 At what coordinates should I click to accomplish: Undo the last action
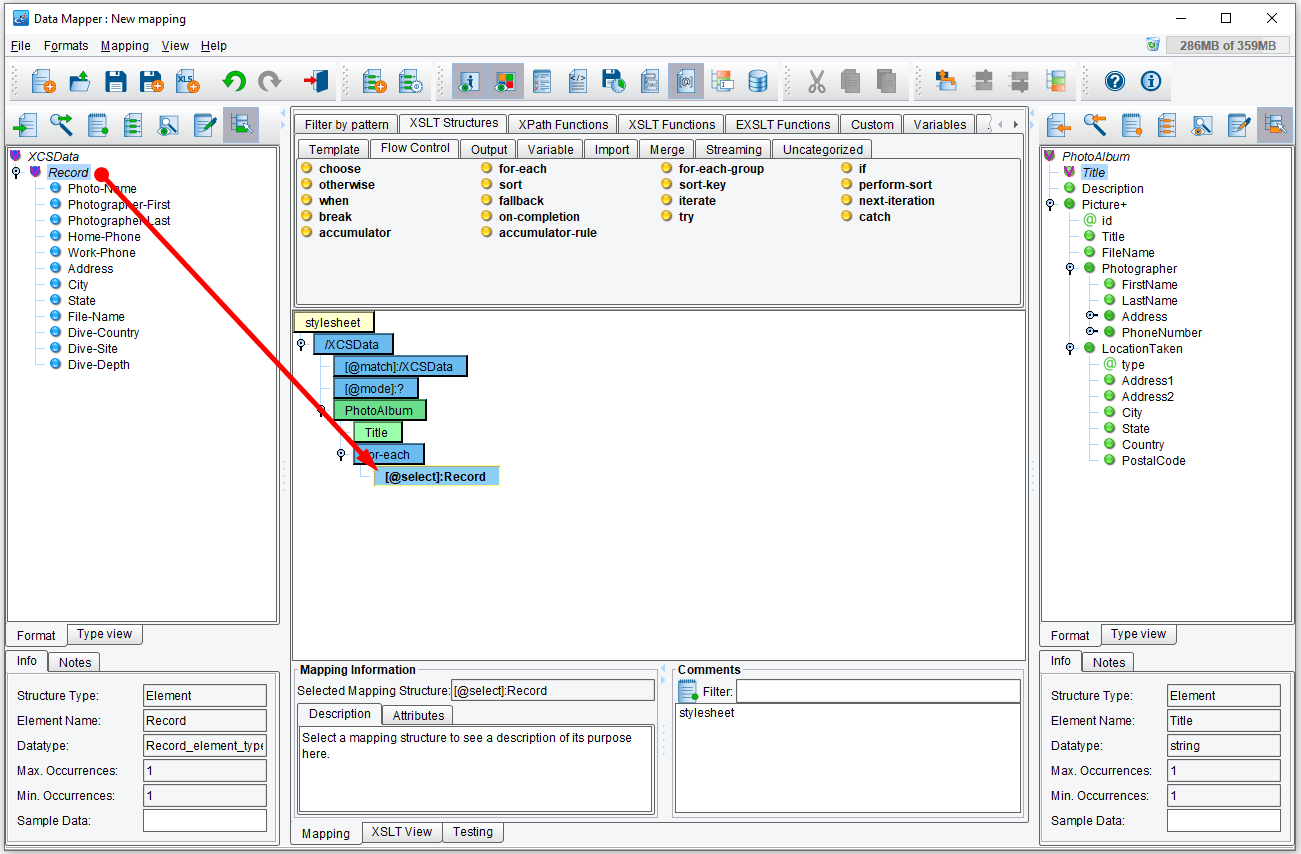pos(234,82)
